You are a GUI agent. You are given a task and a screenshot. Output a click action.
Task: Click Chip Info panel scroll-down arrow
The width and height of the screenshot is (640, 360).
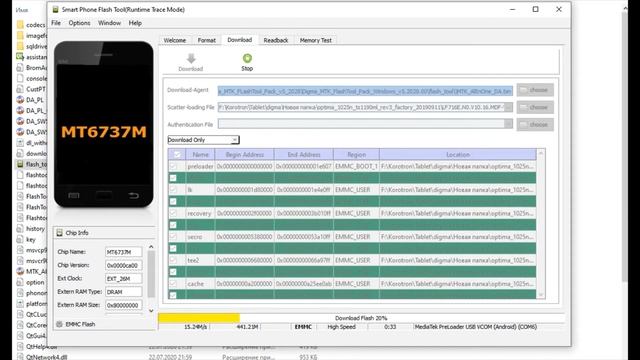pyautogui.click(x=151, y=311)
